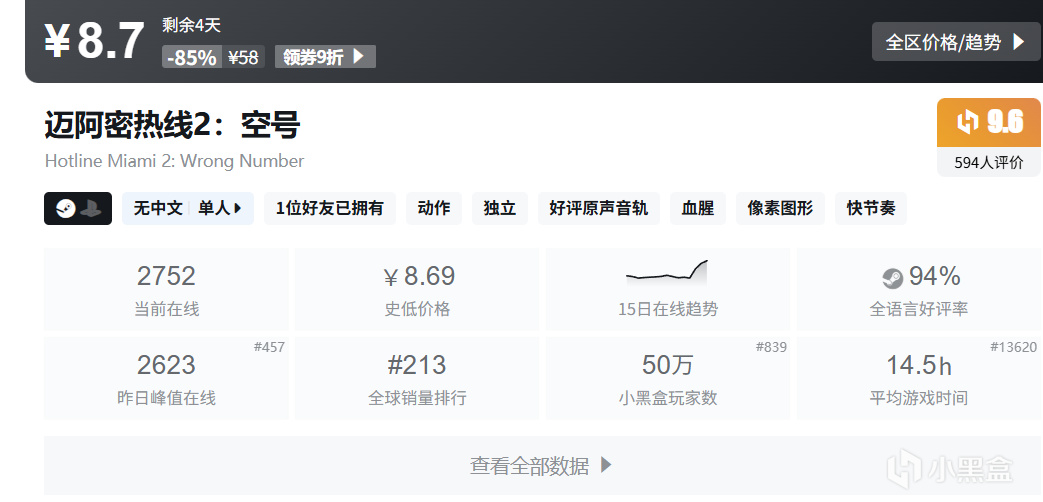The image size is (1043, 502).
Task: Click the PlayStation platform icon
Action: coord(90,209)
